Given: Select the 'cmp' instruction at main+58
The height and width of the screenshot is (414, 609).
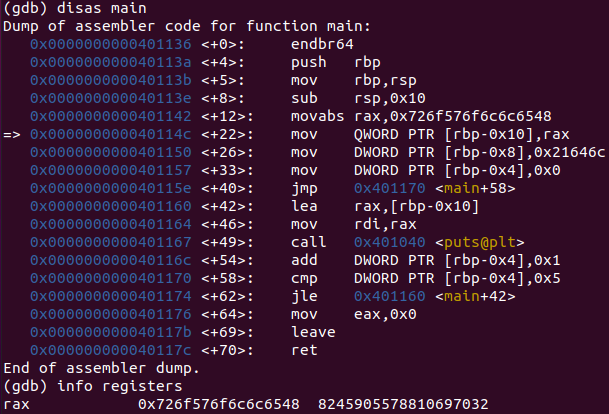Looking at the screenshot, I should tap(304, 278).
